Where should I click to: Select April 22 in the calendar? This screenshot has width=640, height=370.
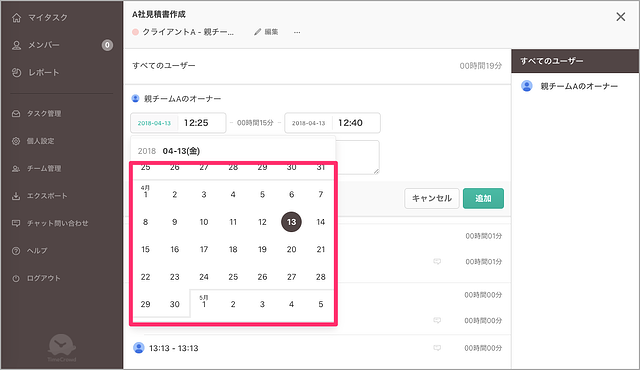145,277
